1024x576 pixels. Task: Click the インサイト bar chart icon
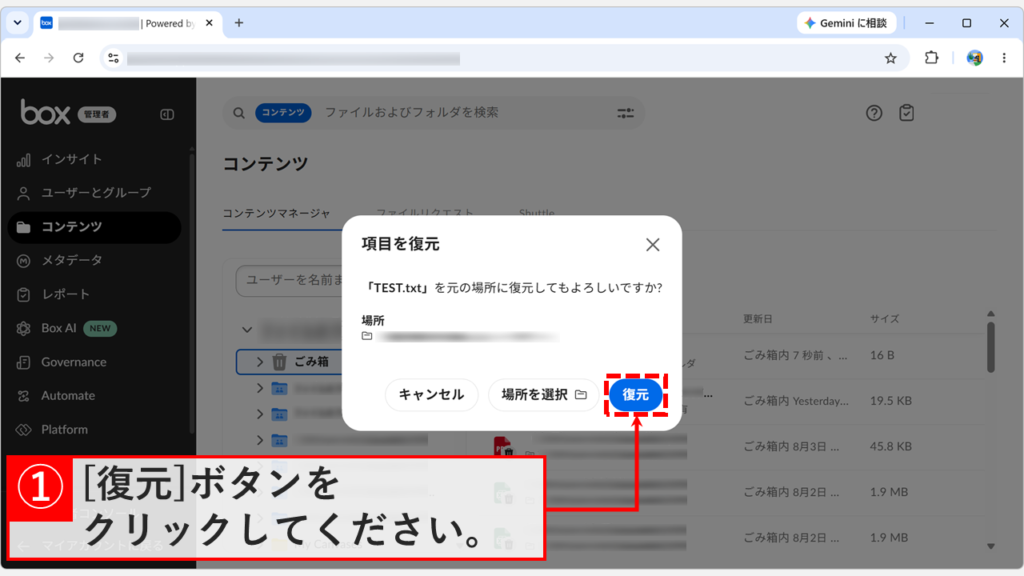click(24, 160)
